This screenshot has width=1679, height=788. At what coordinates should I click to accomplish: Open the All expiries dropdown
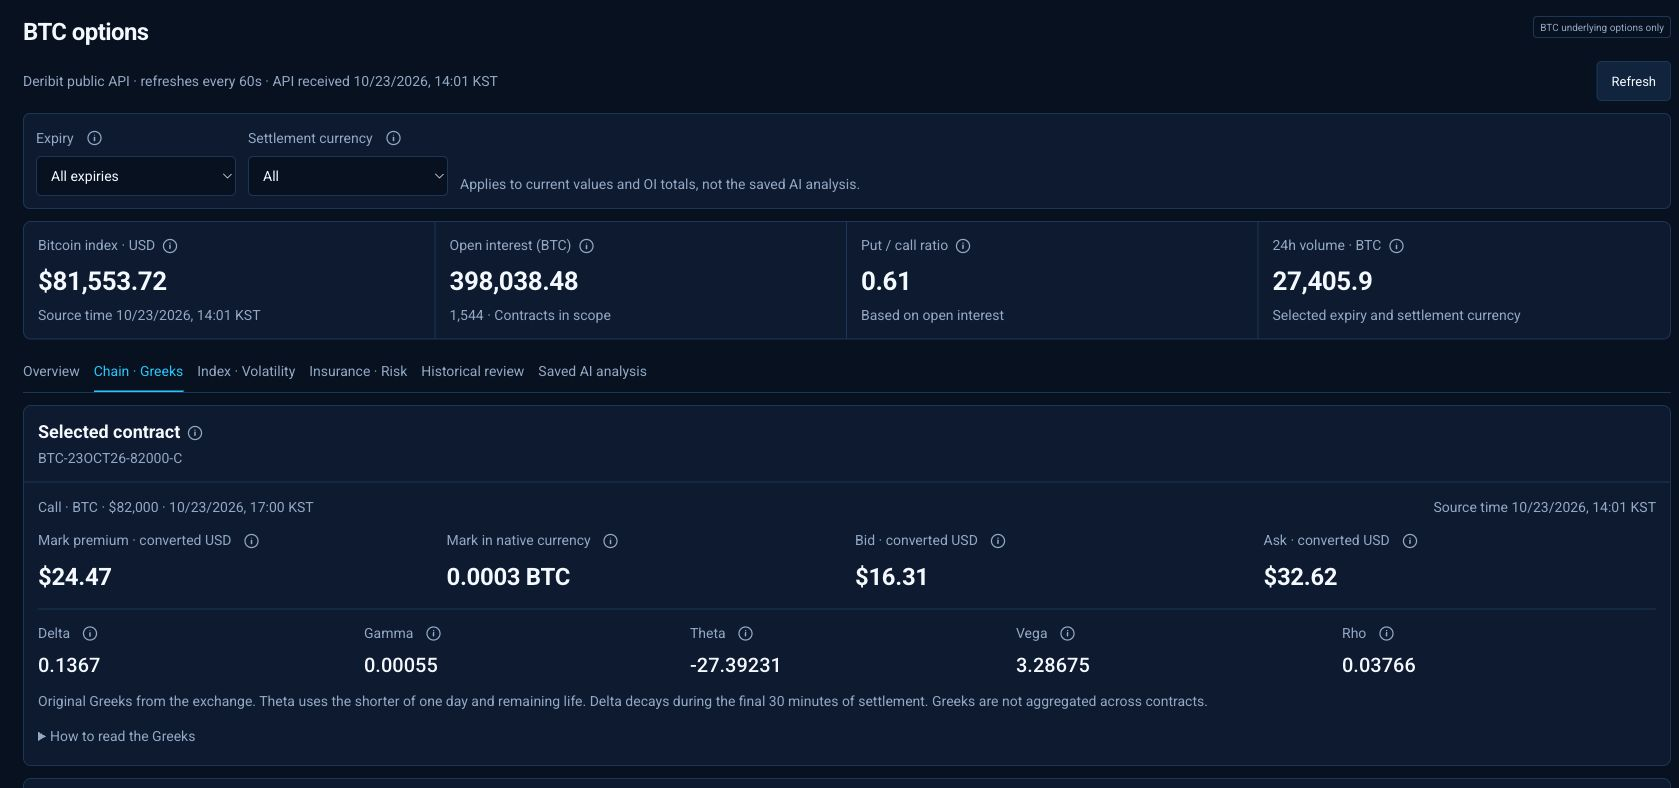point(136,176)
